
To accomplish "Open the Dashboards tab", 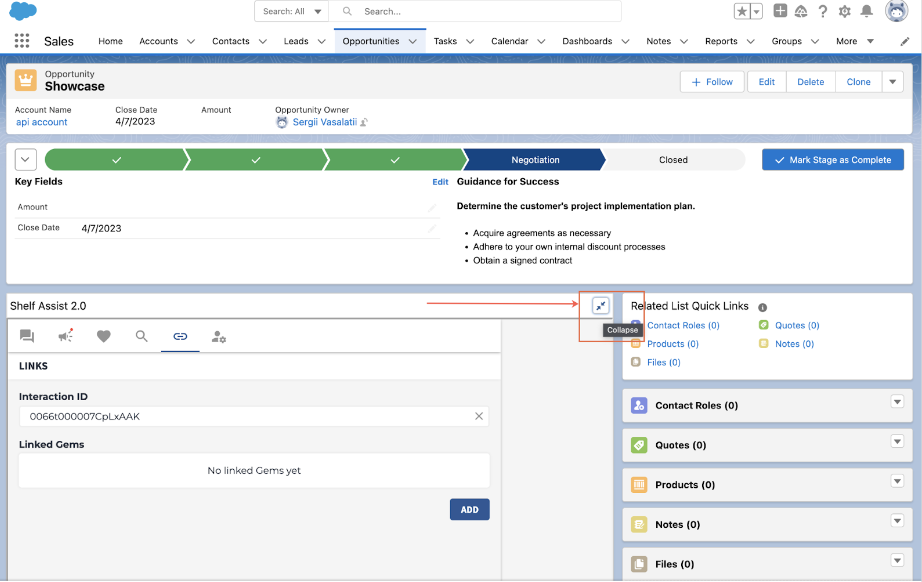I will [x=587, y=41].
